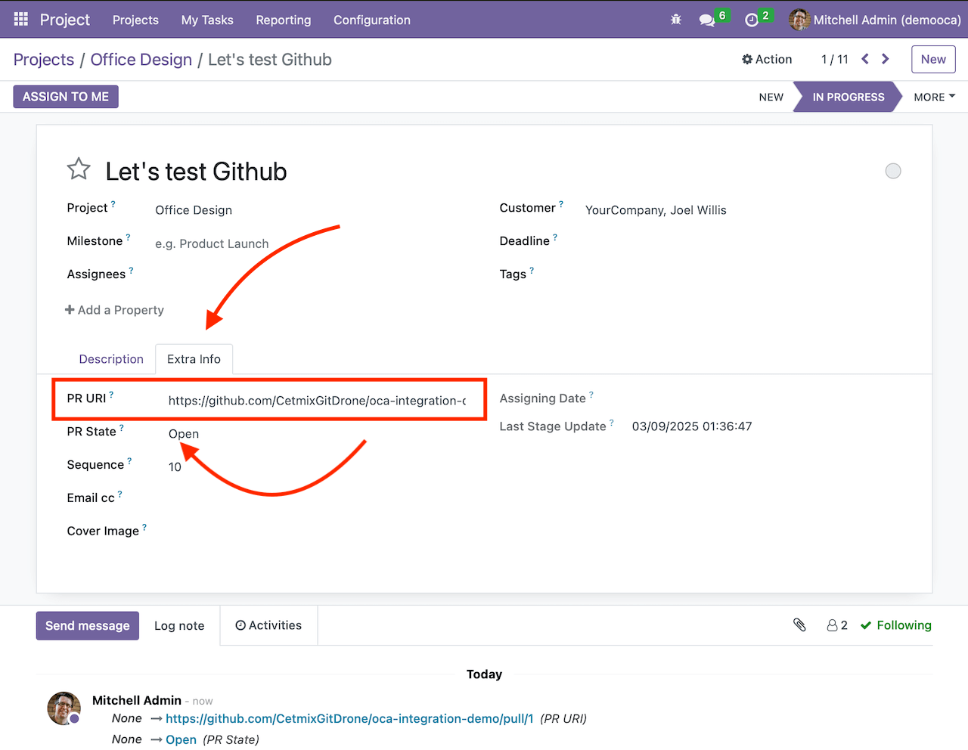
Task: Click the task completion circle at top right
Action: coord(893,170)
